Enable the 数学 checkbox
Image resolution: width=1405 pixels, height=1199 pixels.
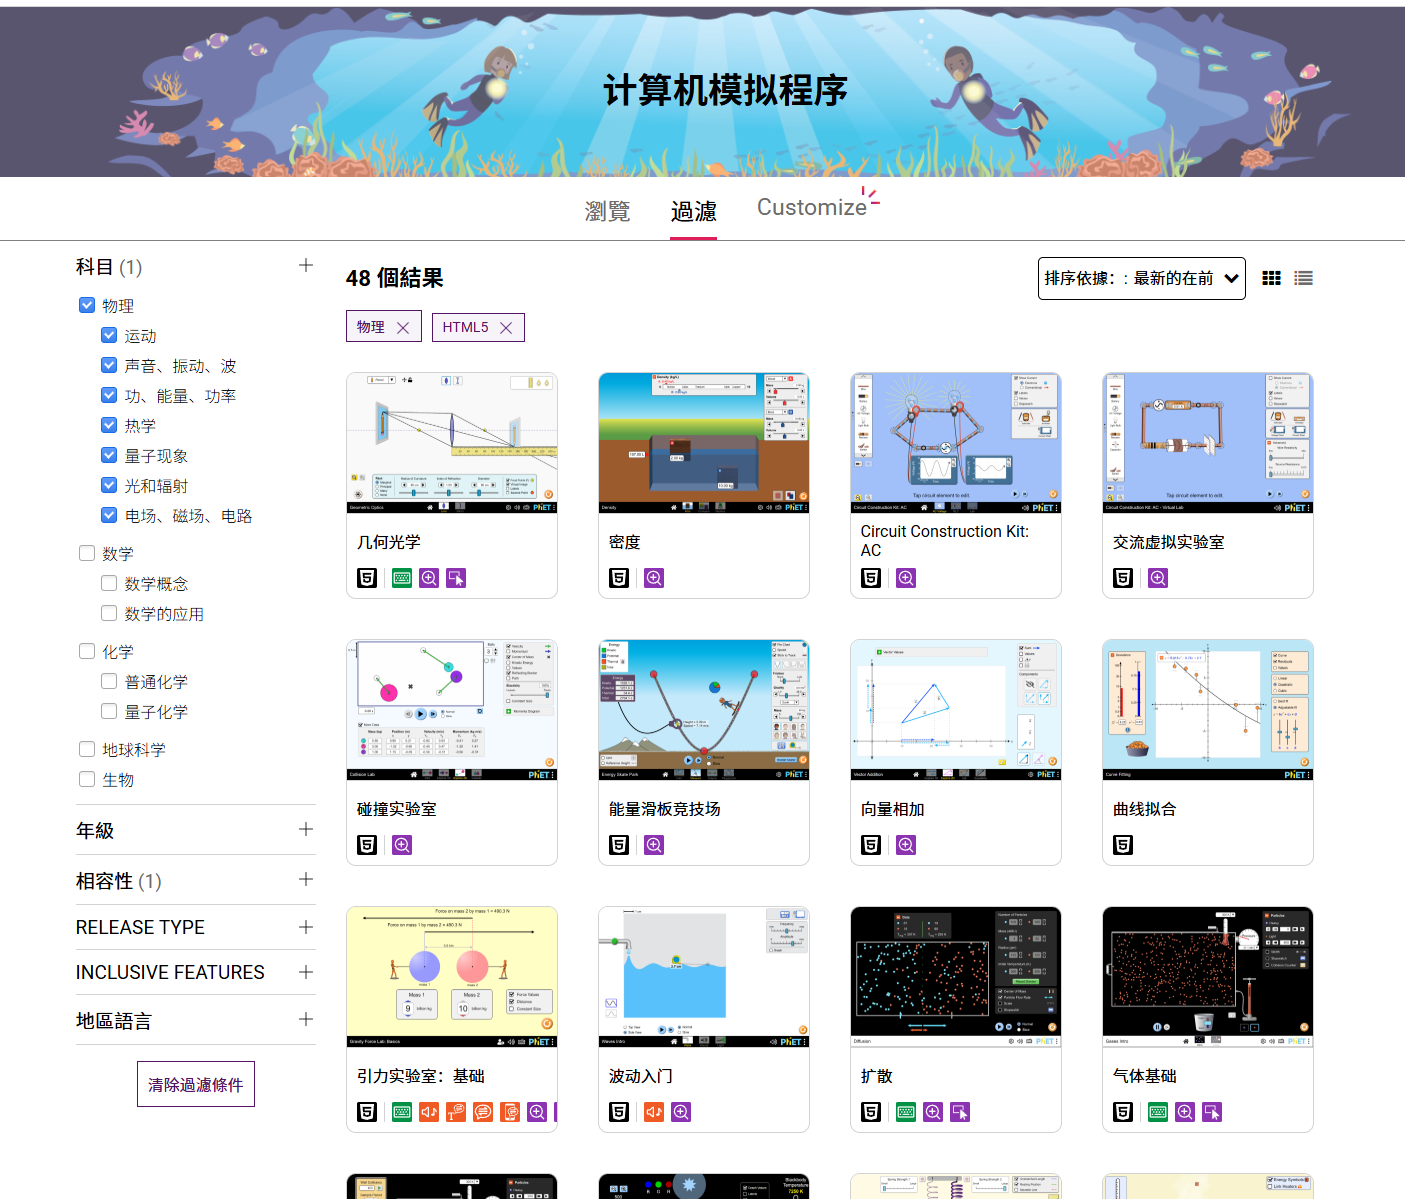[87, 553]
